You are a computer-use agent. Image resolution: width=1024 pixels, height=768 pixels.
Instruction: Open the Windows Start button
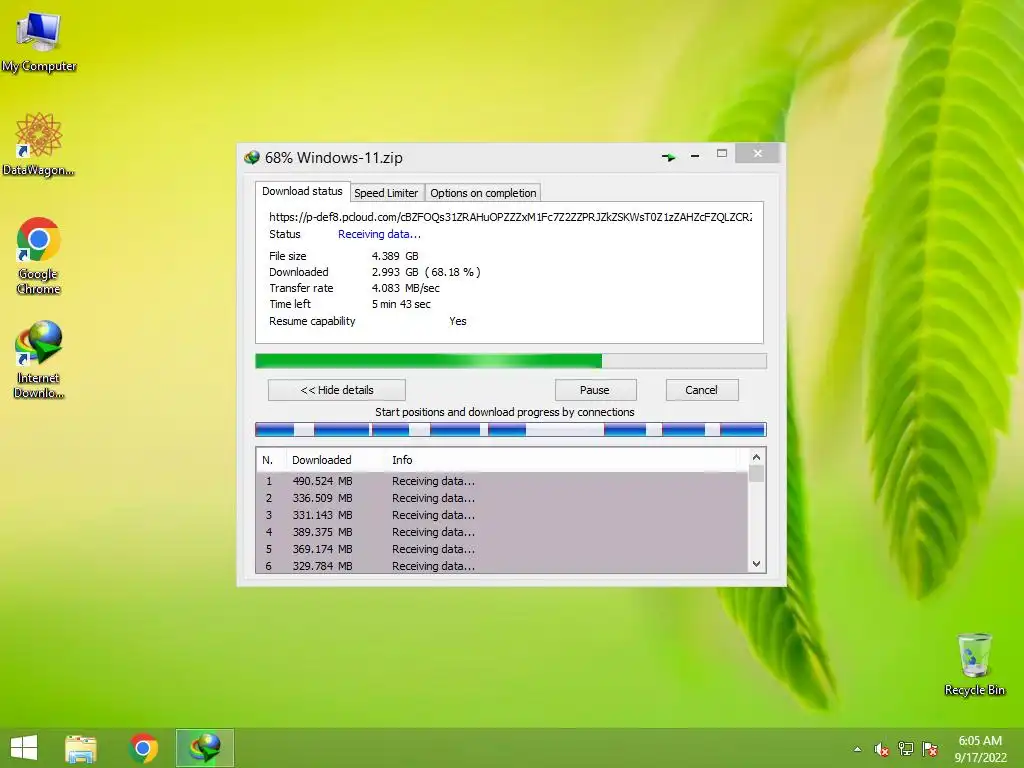24,748
